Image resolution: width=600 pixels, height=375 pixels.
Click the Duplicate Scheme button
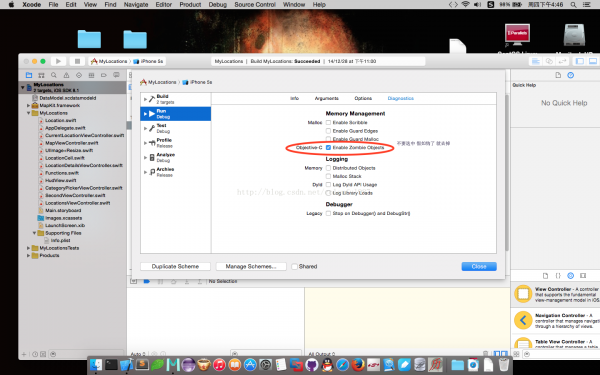(175, 266)
